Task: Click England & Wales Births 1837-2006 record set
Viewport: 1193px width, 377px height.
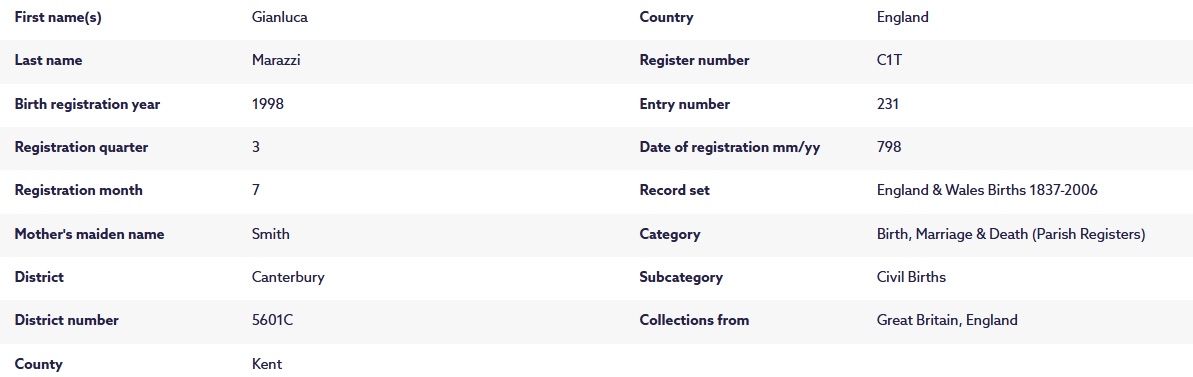Action: [987, 191]
